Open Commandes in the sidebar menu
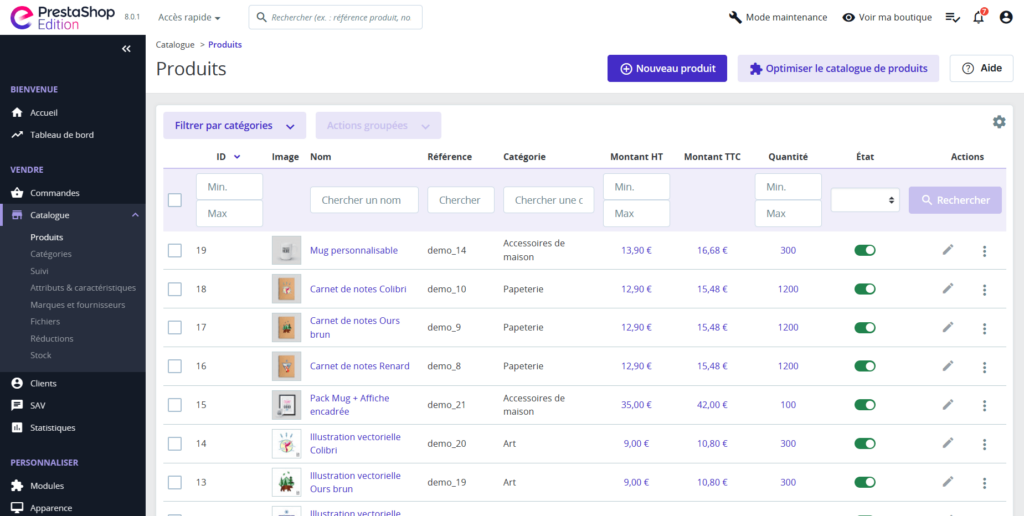The width and height of the screenshot is (1024, 516). 55,193
